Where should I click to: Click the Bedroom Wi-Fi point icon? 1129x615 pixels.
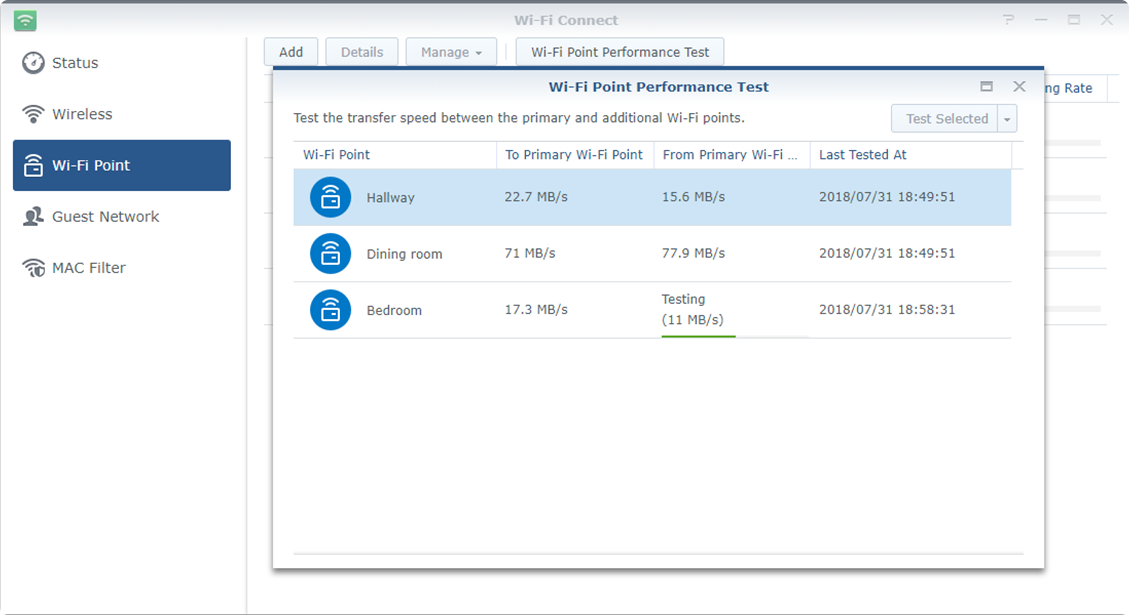[x=330, y=310]
